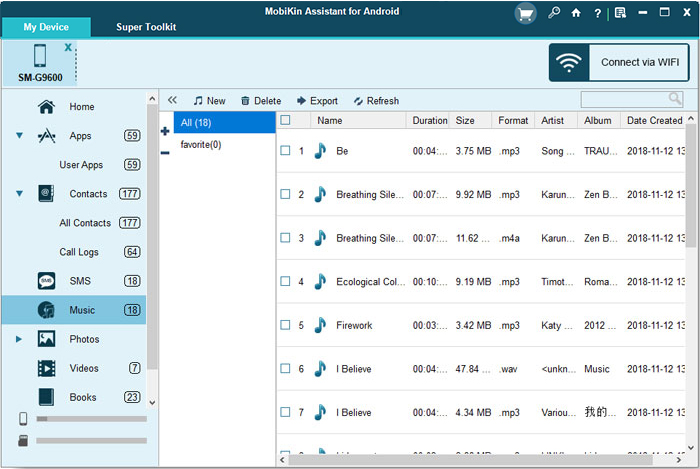Open User Apps in the sidebar
The width and height of the screenshot is (700, 469).
click(81, 165)
